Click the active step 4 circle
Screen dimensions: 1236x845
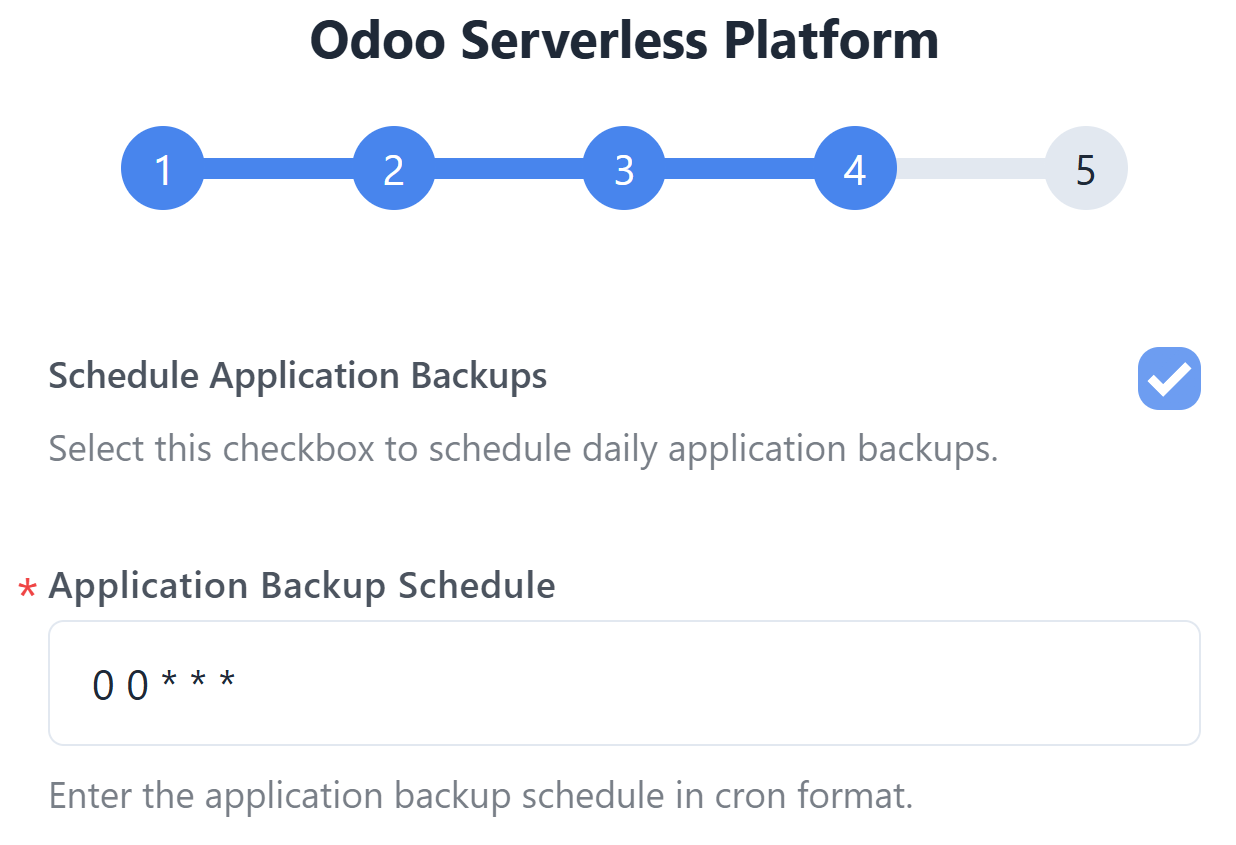click(x=855, y=169)
